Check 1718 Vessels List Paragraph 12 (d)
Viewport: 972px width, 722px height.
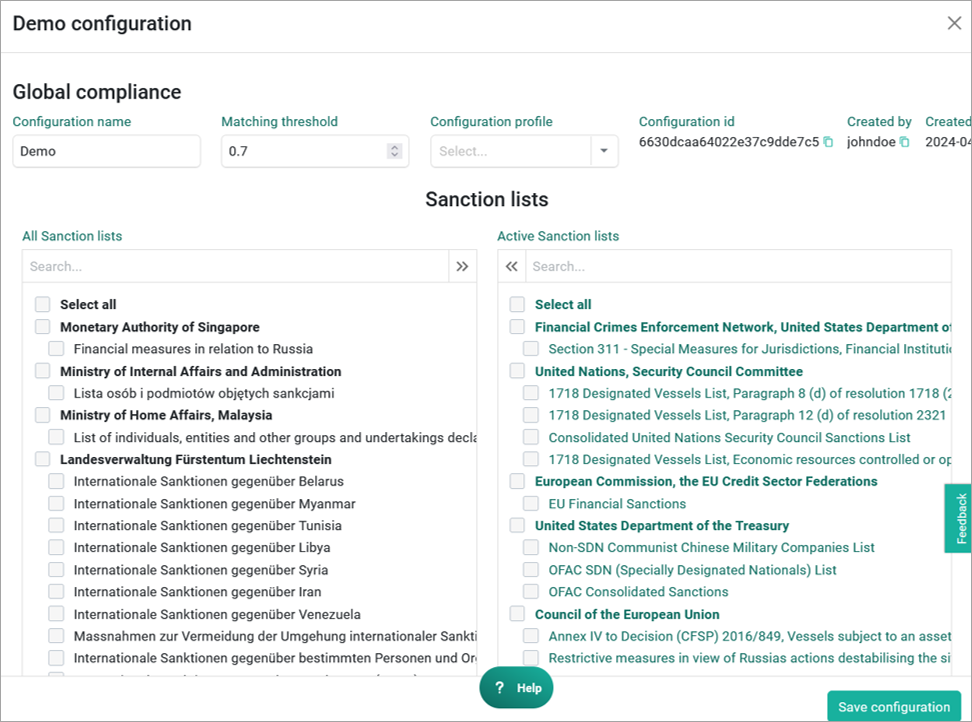(x=531, y=415)
